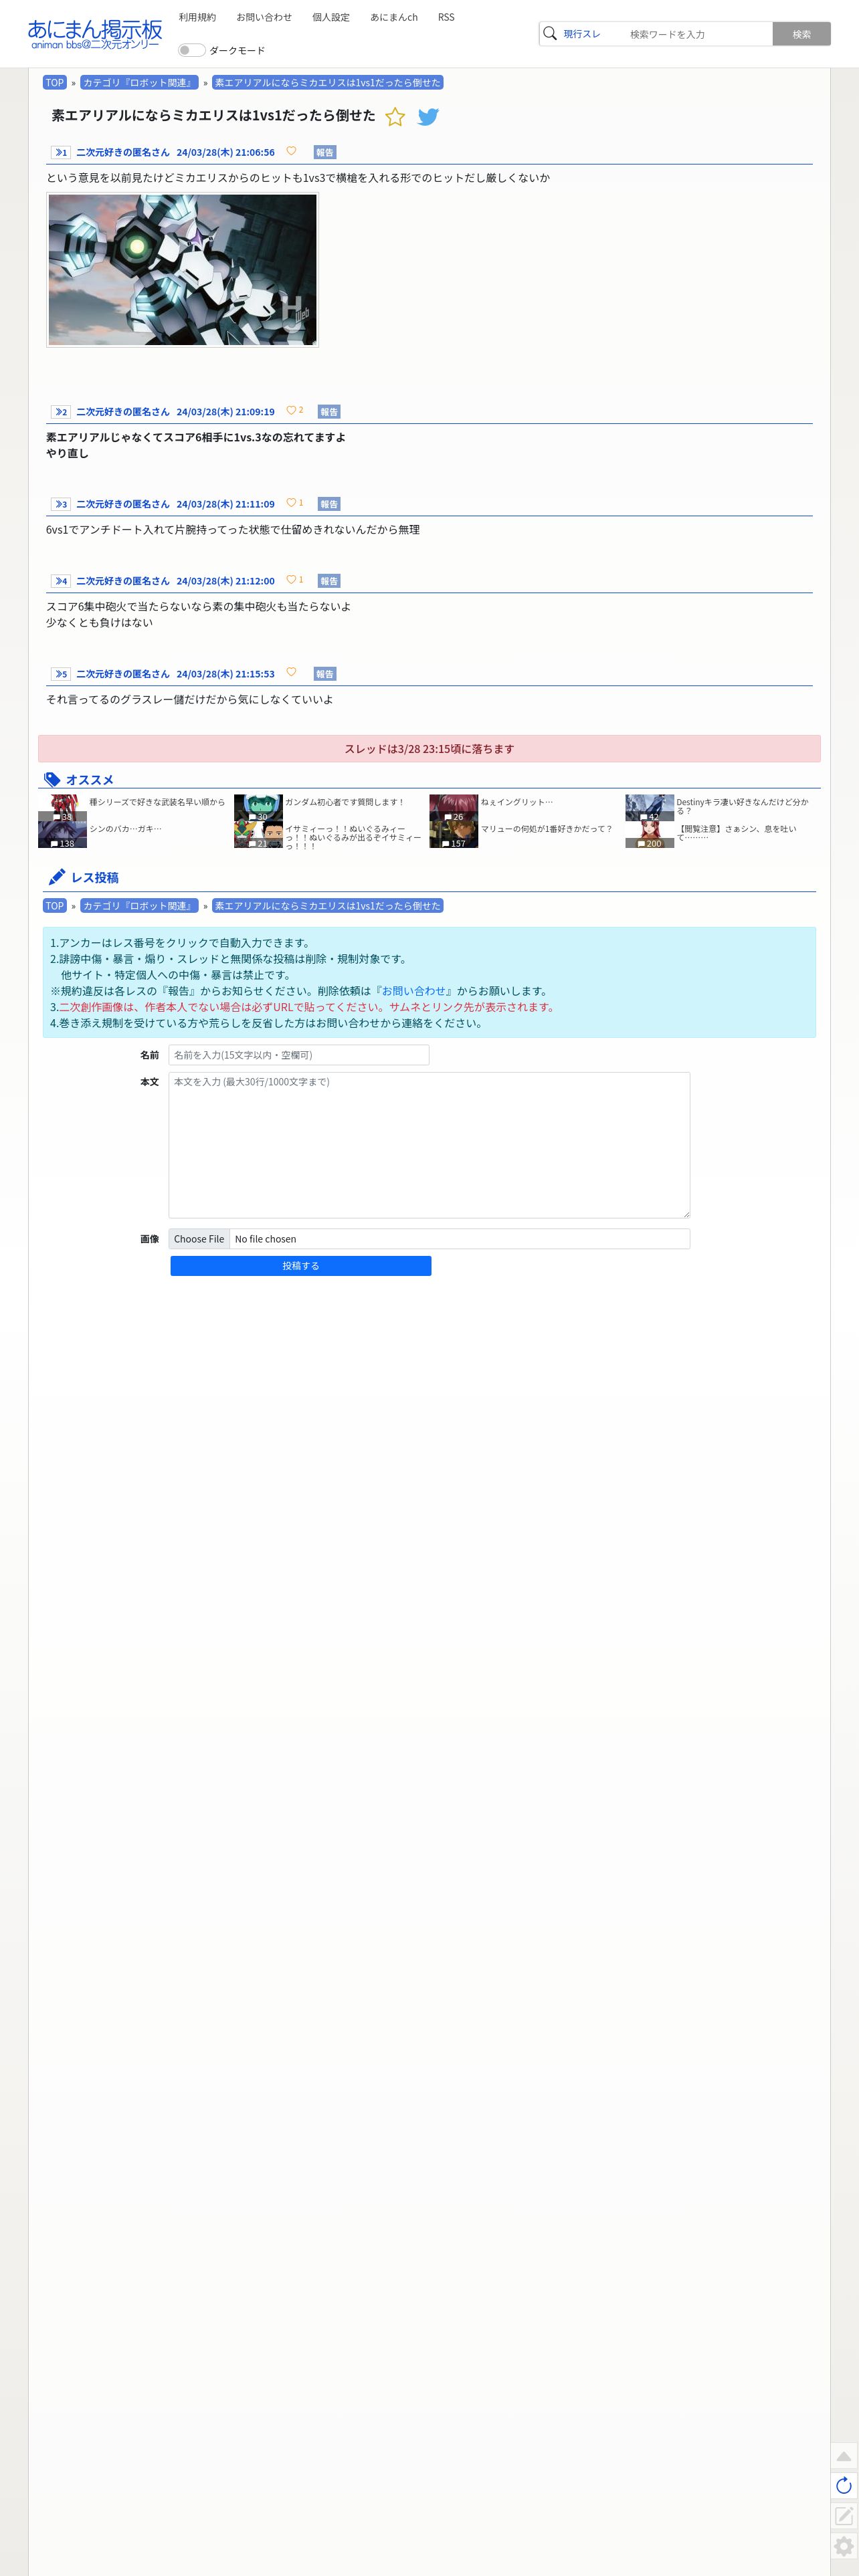Report post 2 with 報告 button
Viewport: 859px width, 2576px height.
coord(329,412)
